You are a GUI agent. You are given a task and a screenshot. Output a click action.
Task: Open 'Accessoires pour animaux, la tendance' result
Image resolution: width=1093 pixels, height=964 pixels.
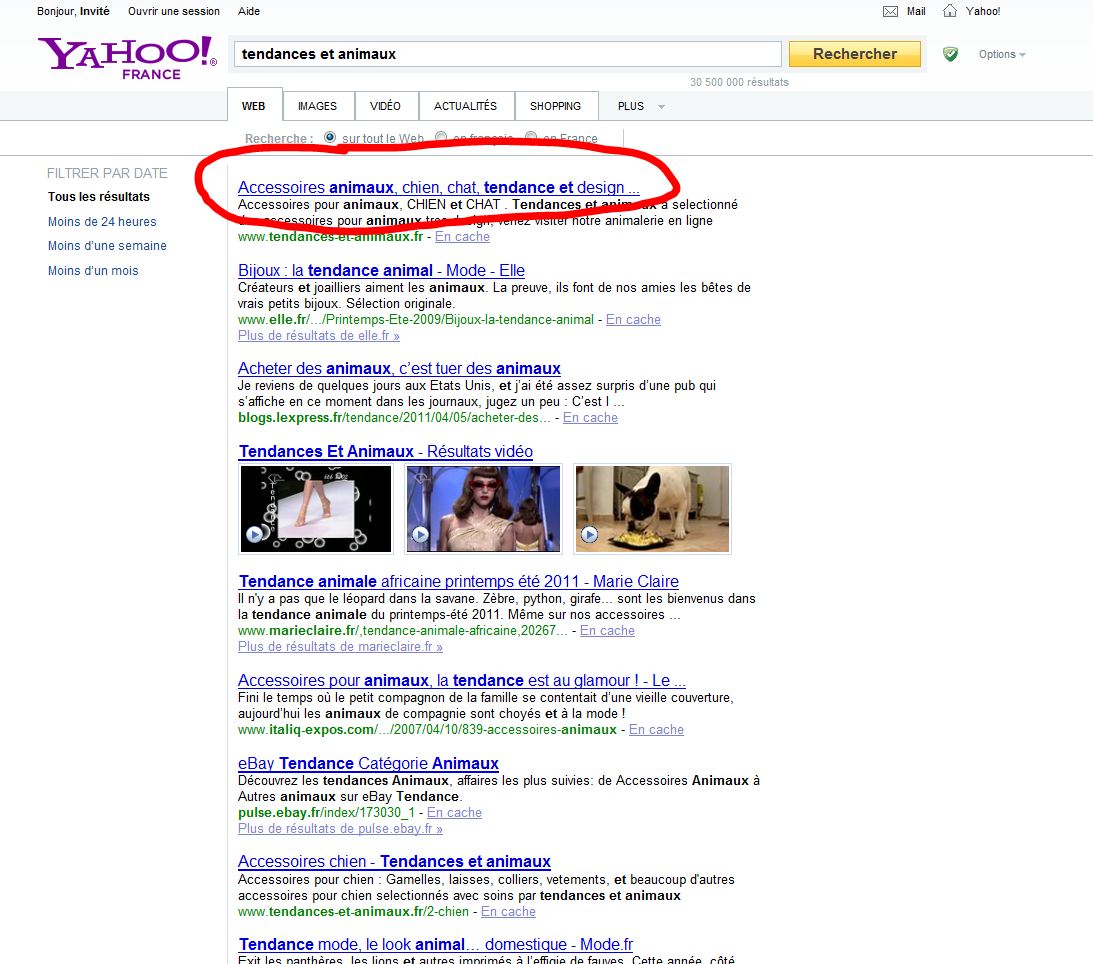[x=461, y=680]
